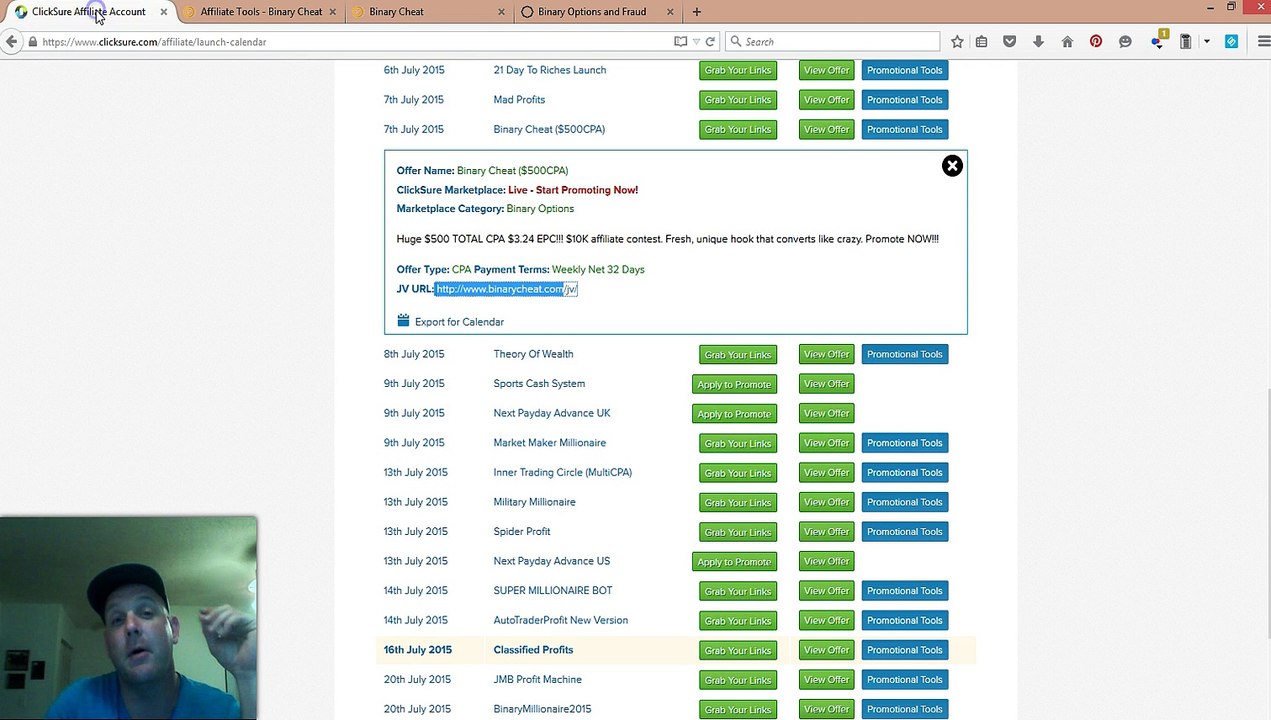Click the trash bin extension icon
This screenshot has height=720, width=1271.
tap(1186, 42)
